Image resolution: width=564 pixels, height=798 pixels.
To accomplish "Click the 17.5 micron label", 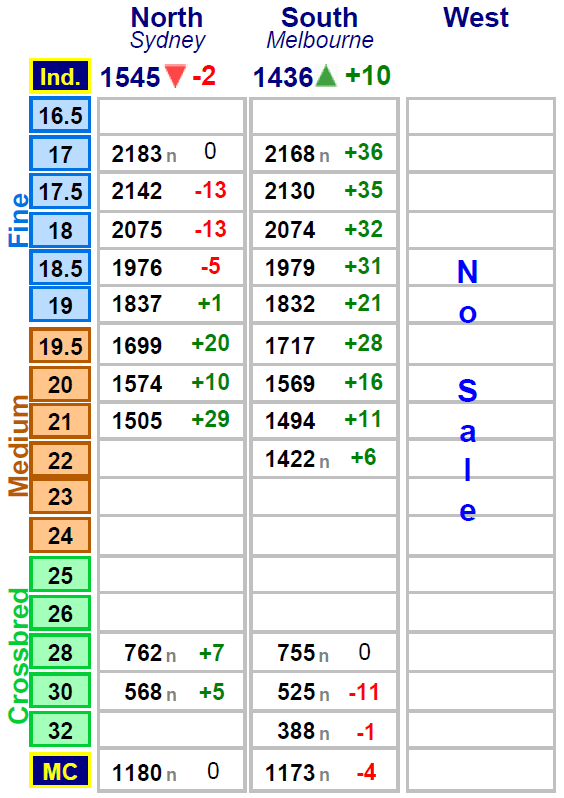I will pyautogui.click(x=60, y=191).
